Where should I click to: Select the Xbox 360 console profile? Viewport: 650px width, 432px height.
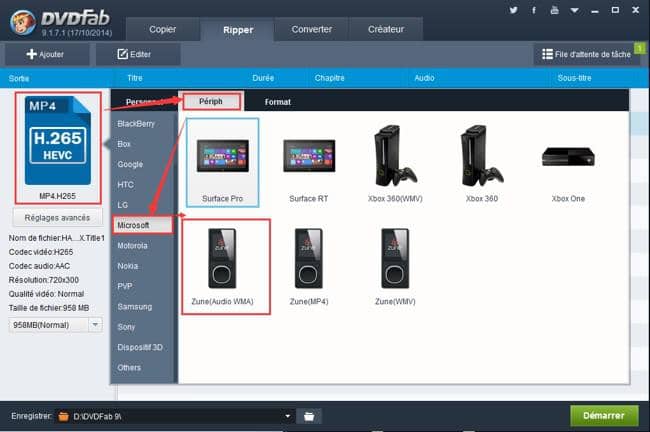click(482, 163)
